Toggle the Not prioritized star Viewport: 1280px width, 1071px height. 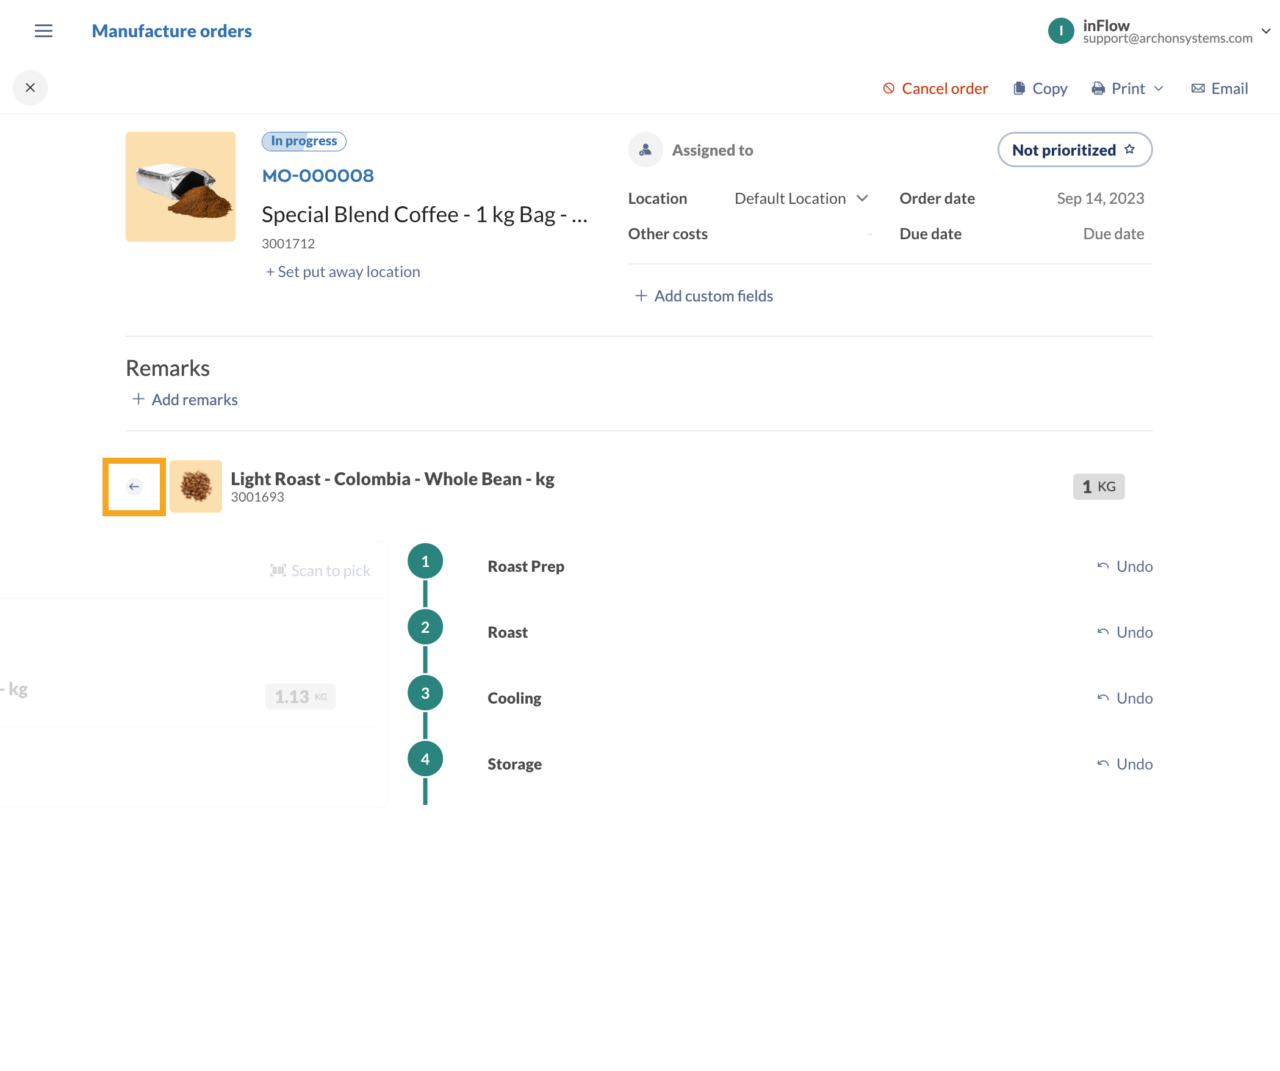click(1131, 149)
